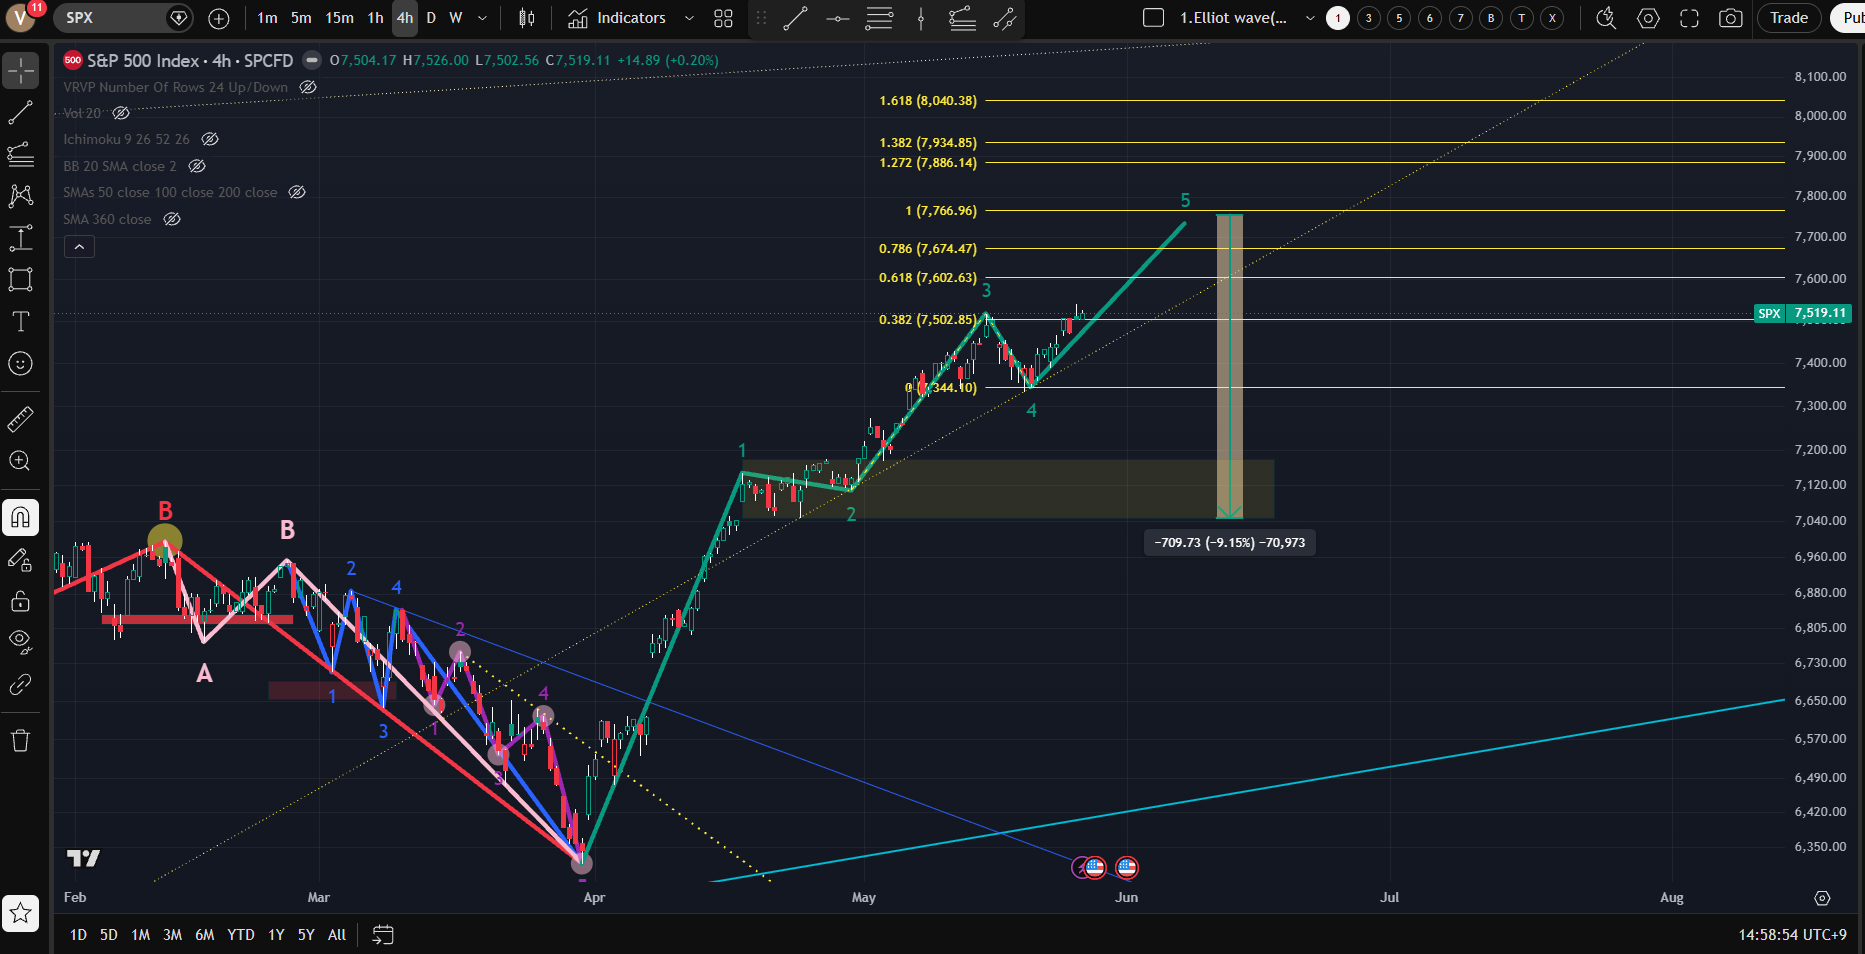This screenshot has height=954, width=1865.
Task: Select the crosshair cursor tool
Action: (x=21, y=71)
